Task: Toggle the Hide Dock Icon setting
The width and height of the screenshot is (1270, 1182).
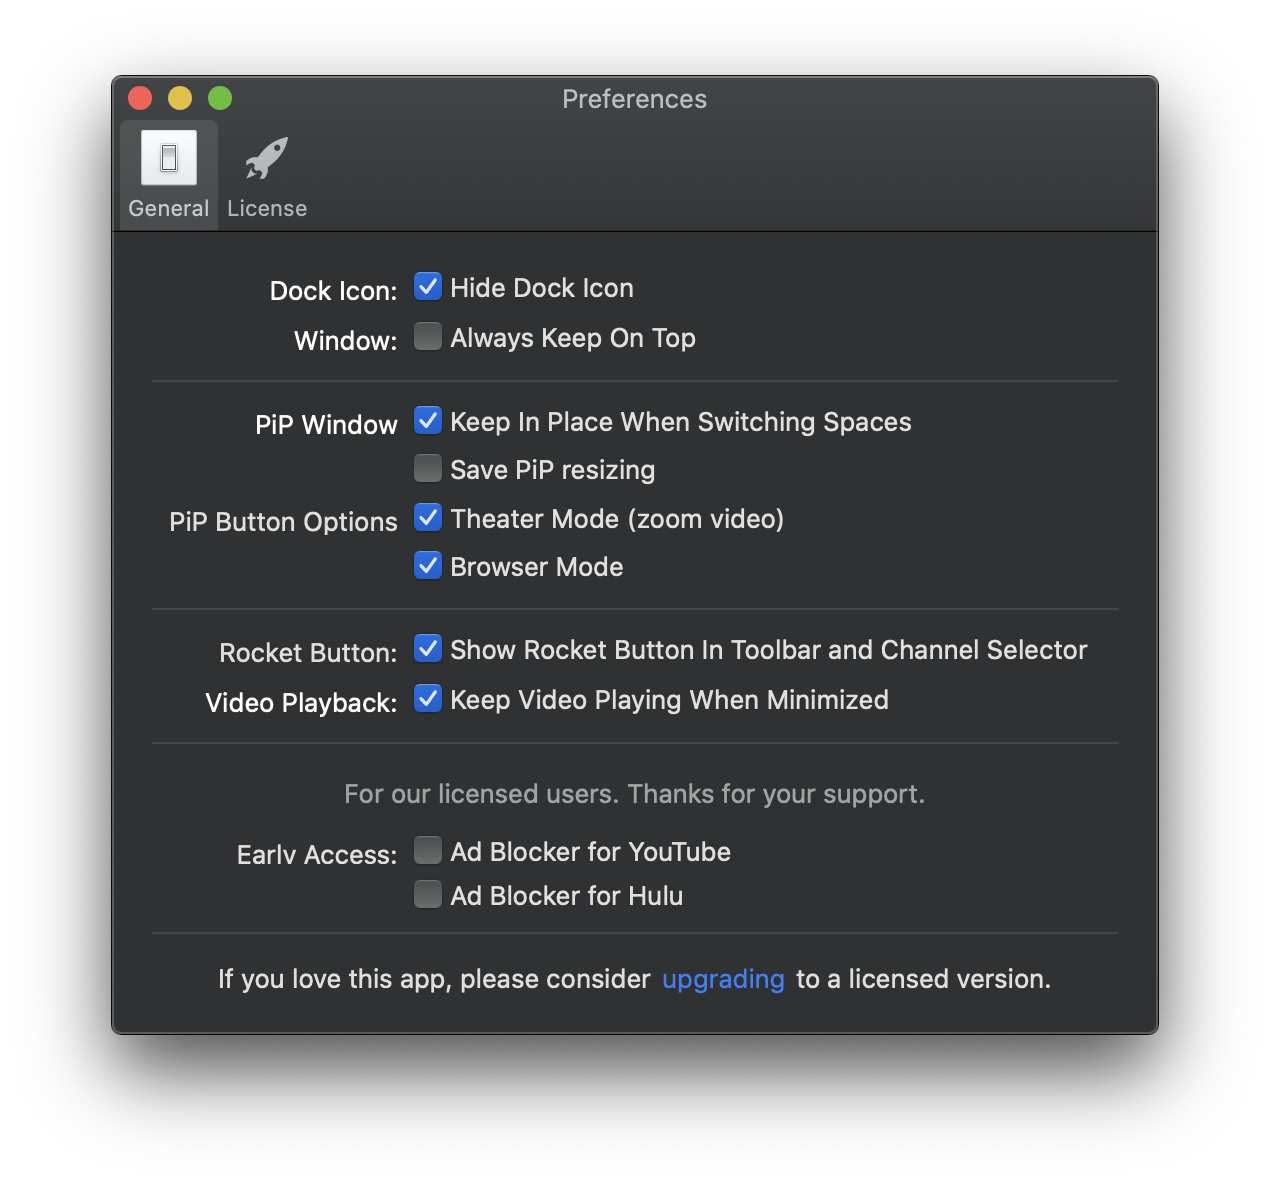Action: [x=427, y=286]
